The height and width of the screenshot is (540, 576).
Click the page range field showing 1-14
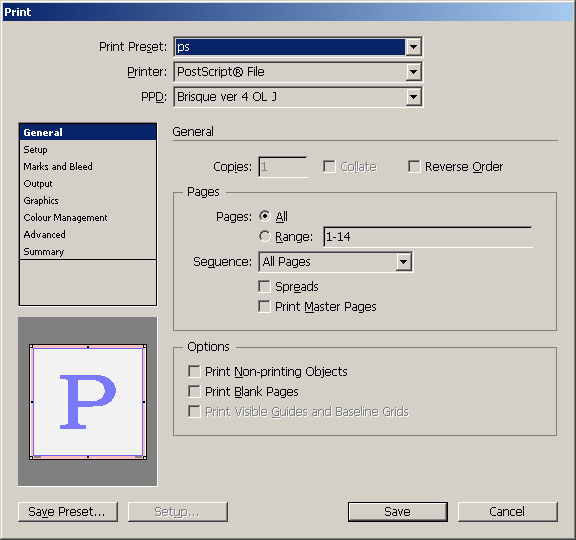[x=428, y=237]
